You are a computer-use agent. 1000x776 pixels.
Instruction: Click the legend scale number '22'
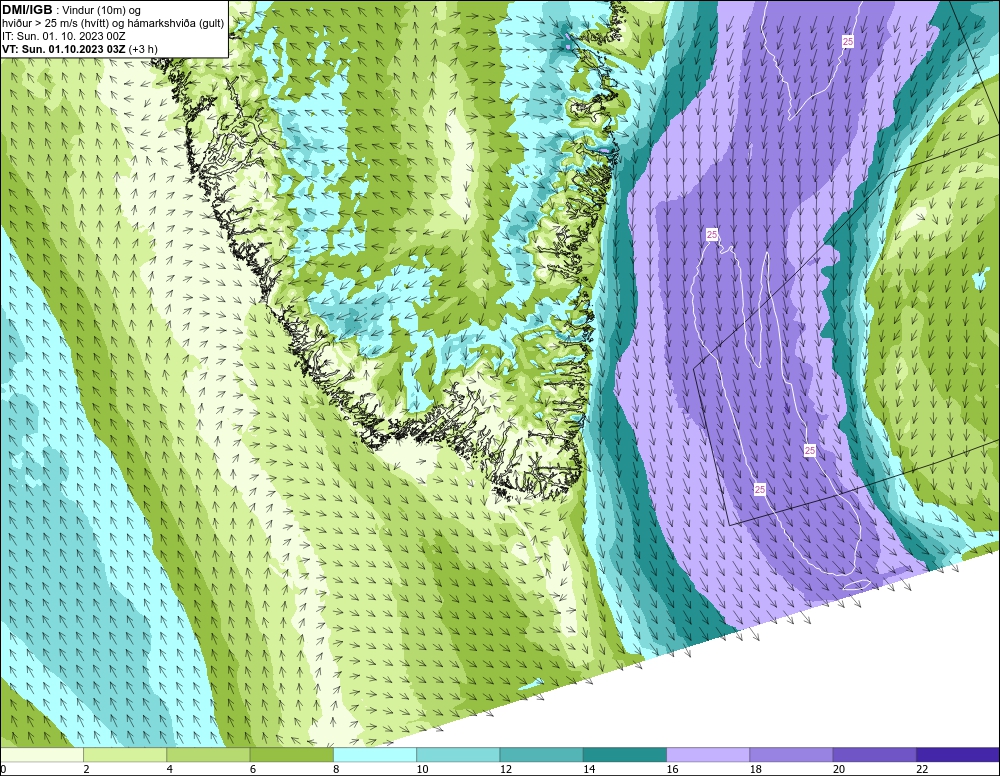[x=922, y=770]
